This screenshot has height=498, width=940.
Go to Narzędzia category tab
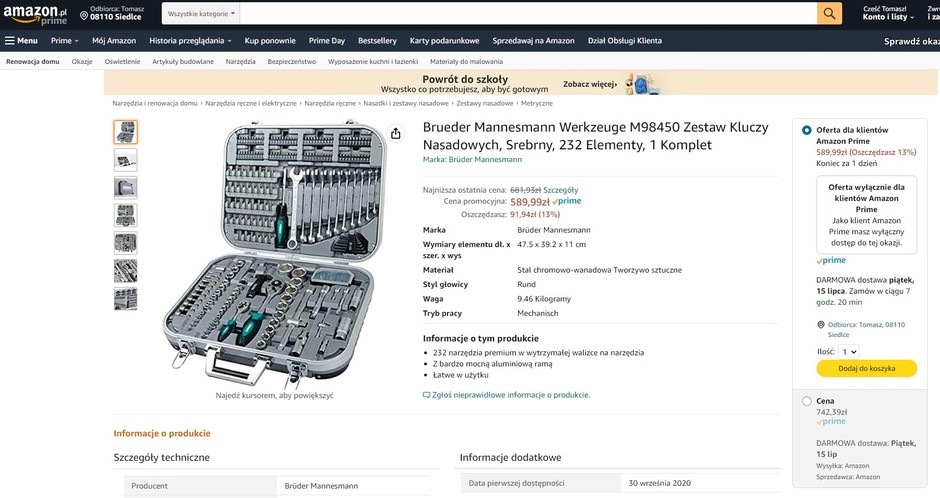240,61
